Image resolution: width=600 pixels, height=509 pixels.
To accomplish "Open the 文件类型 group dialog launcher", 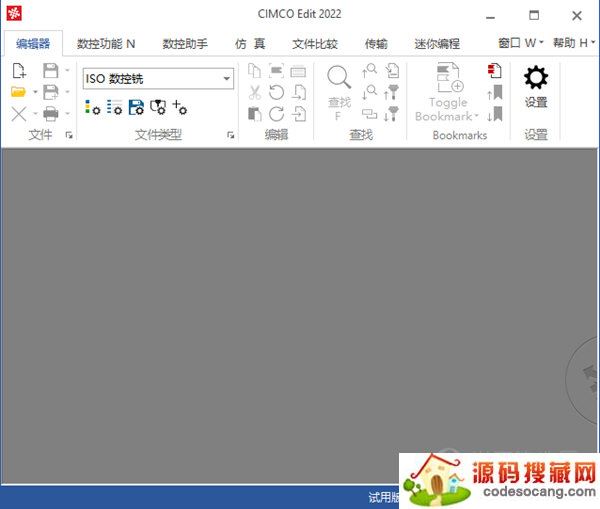I will click(x=230, y=135).
